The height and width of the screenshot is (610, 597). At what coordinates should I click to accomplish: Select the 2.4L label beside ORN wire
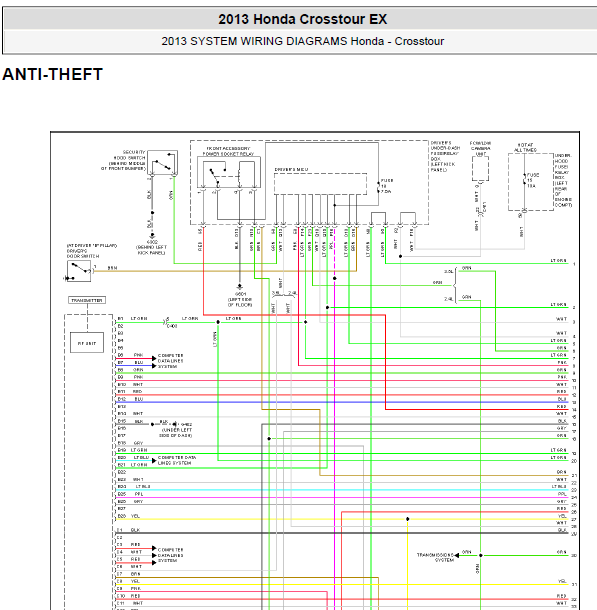click(448, 299)
